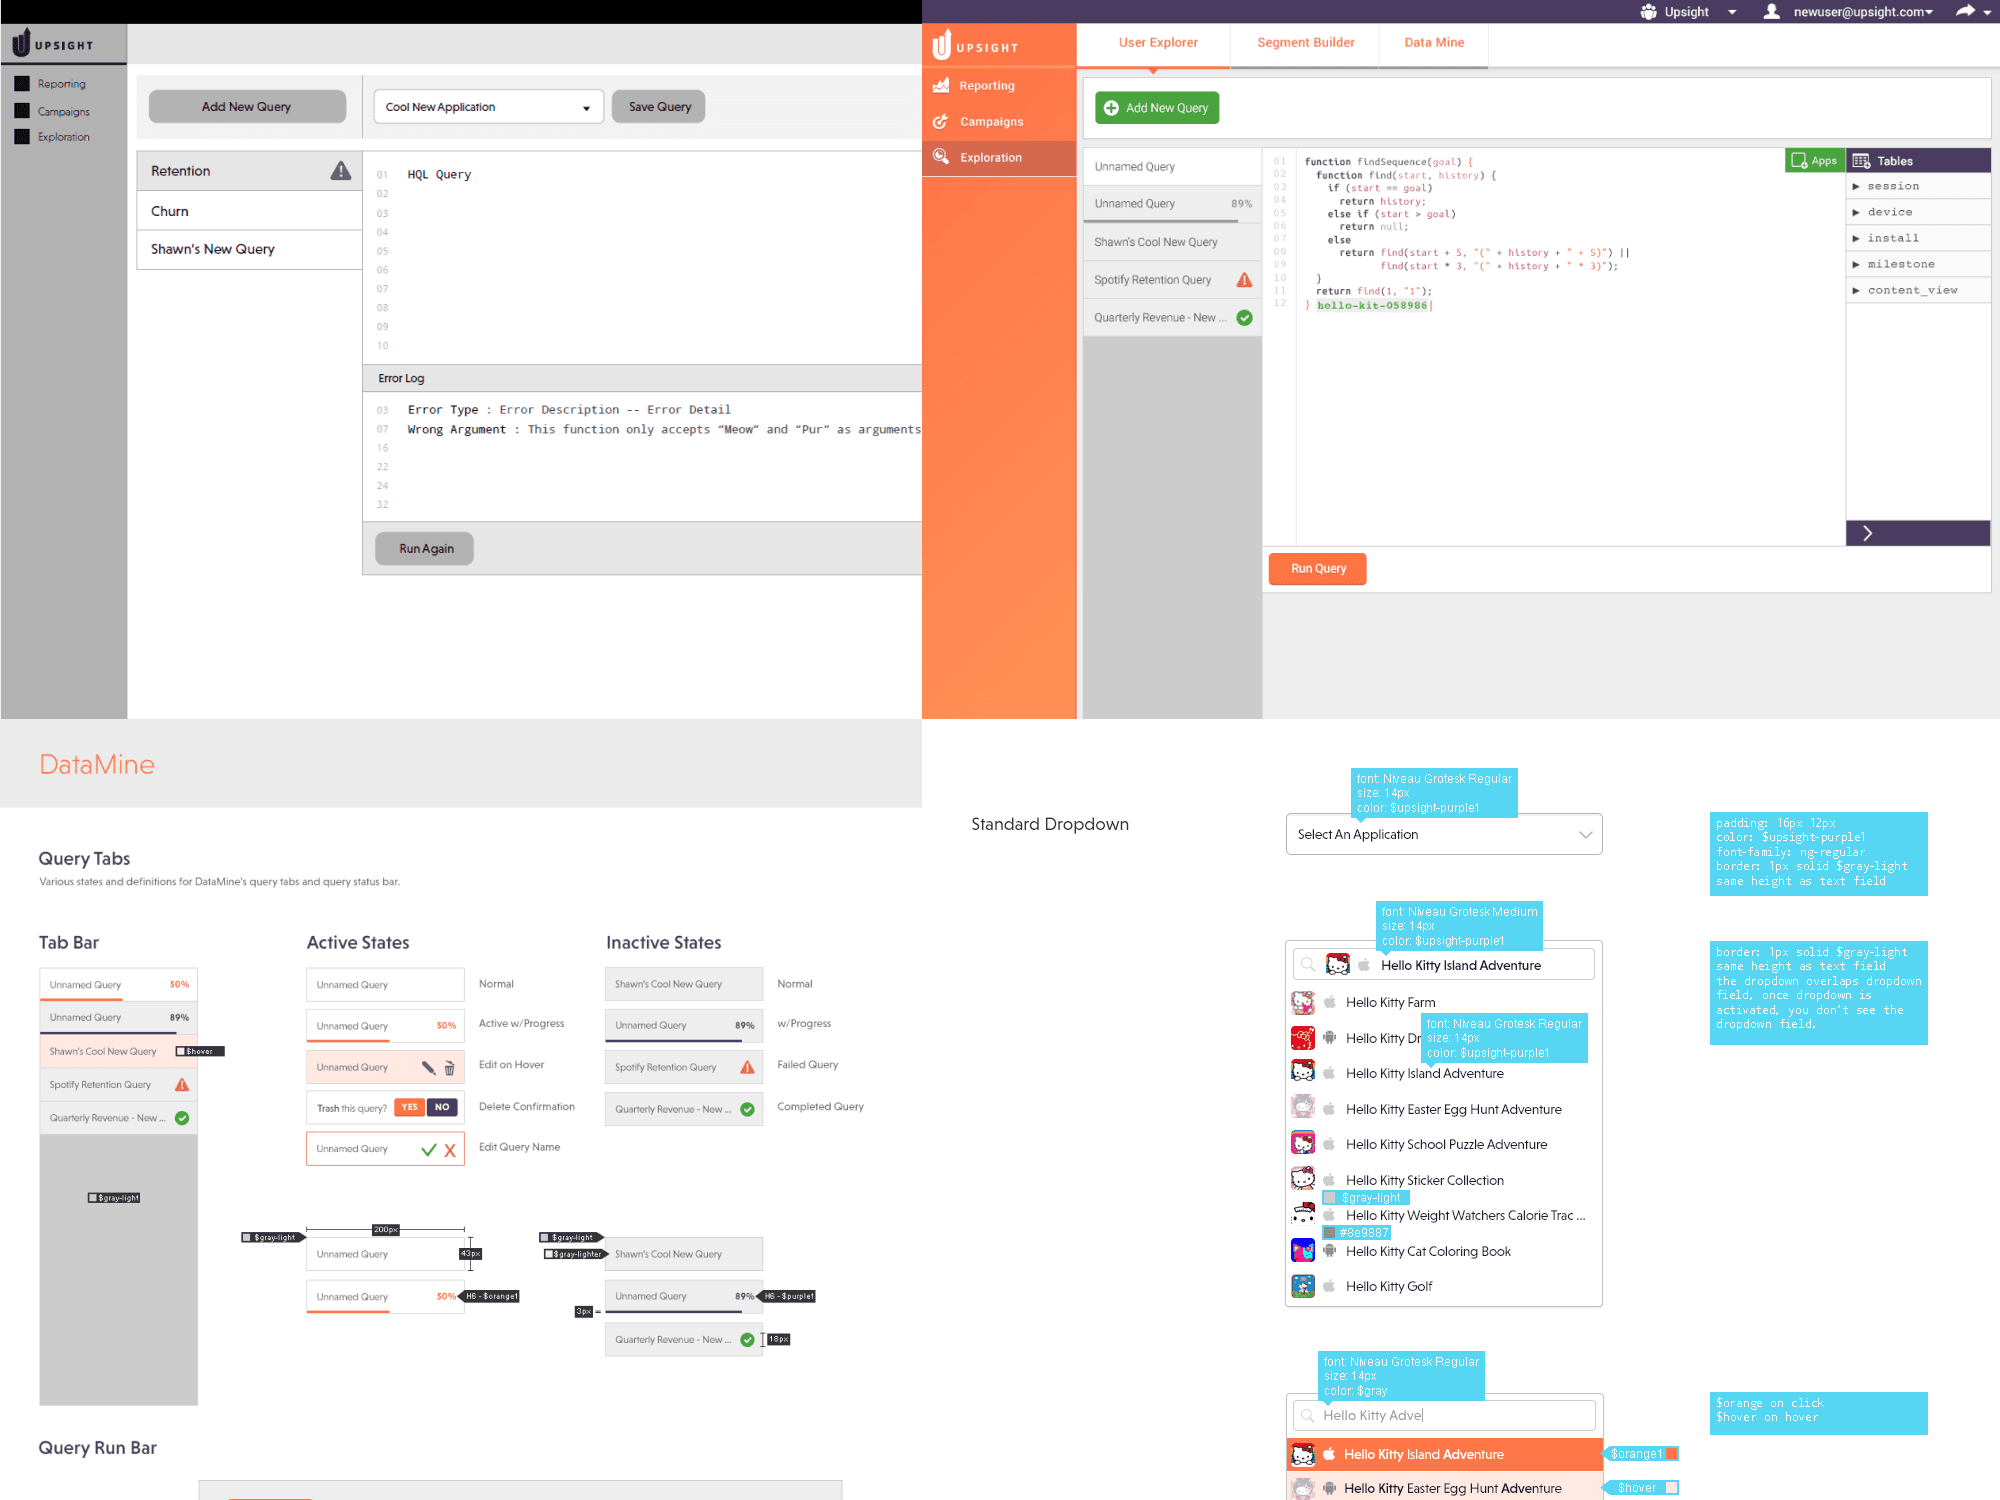
Task: Click the red X to cancel name edit
Action: click(x=450, y=1150)
